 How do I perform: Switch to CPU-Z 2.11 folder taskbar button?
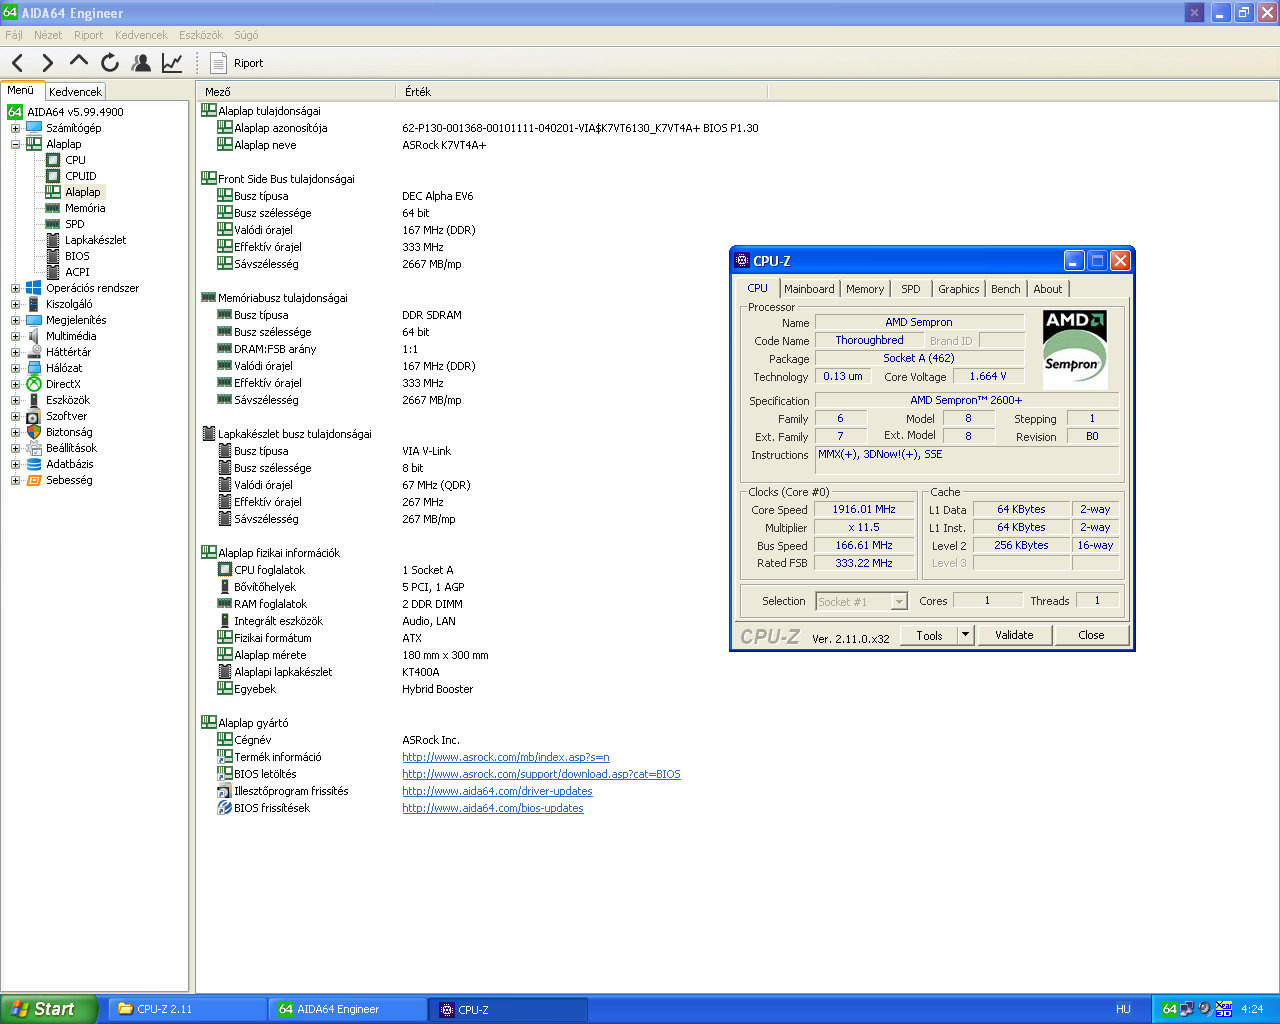(186, 1009)
